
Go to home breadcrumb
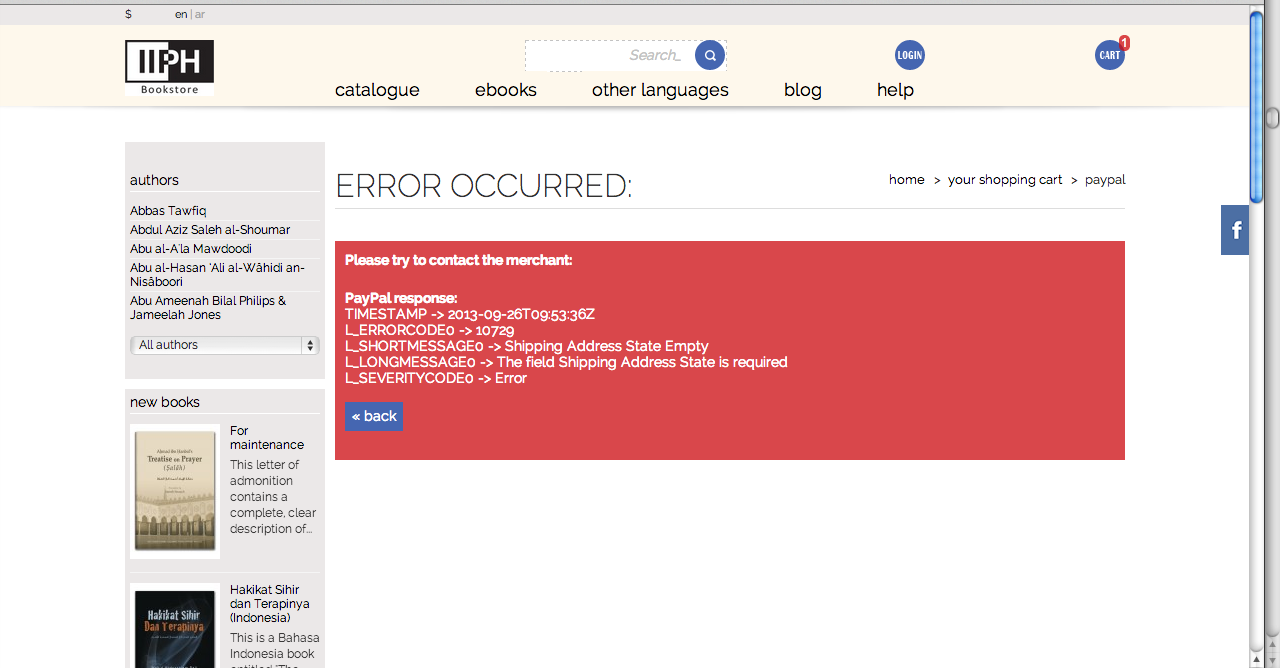(907, 180)
